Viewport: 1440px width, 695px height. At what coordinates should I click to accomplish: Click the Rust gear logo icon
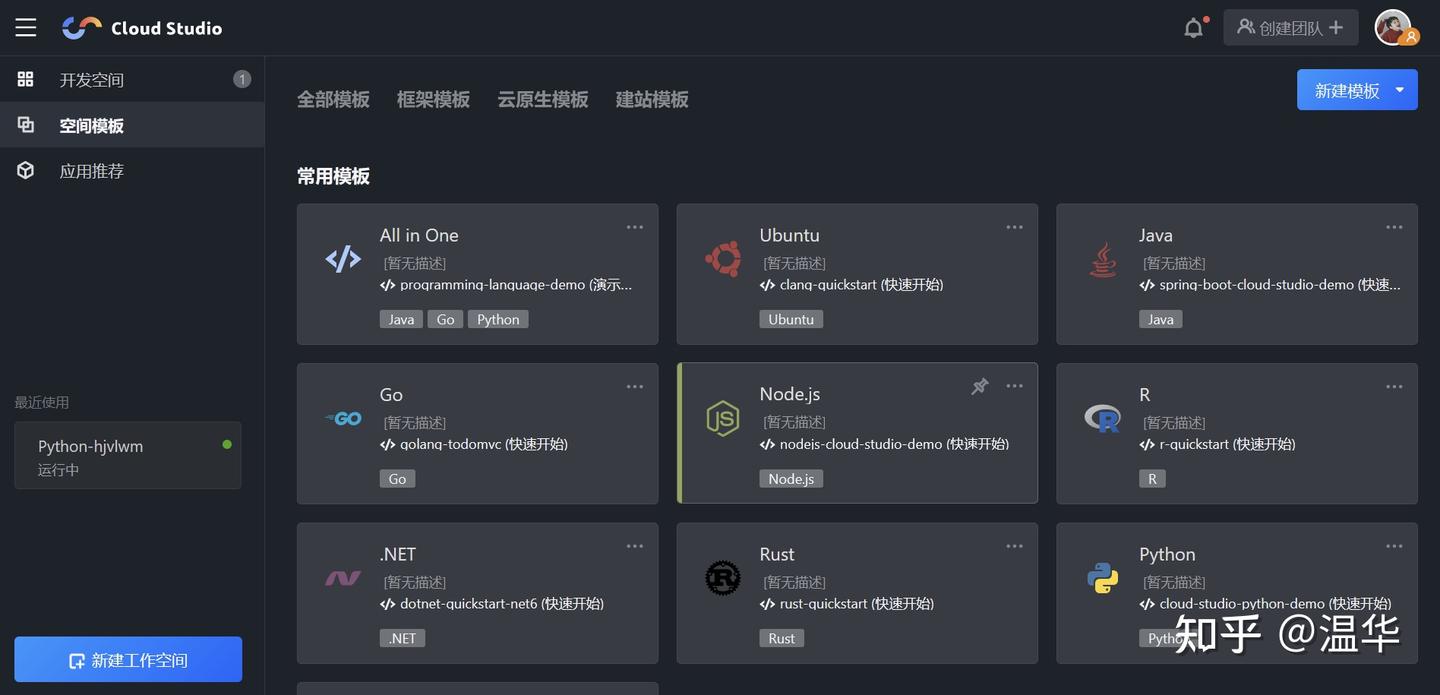click(722, 578)
